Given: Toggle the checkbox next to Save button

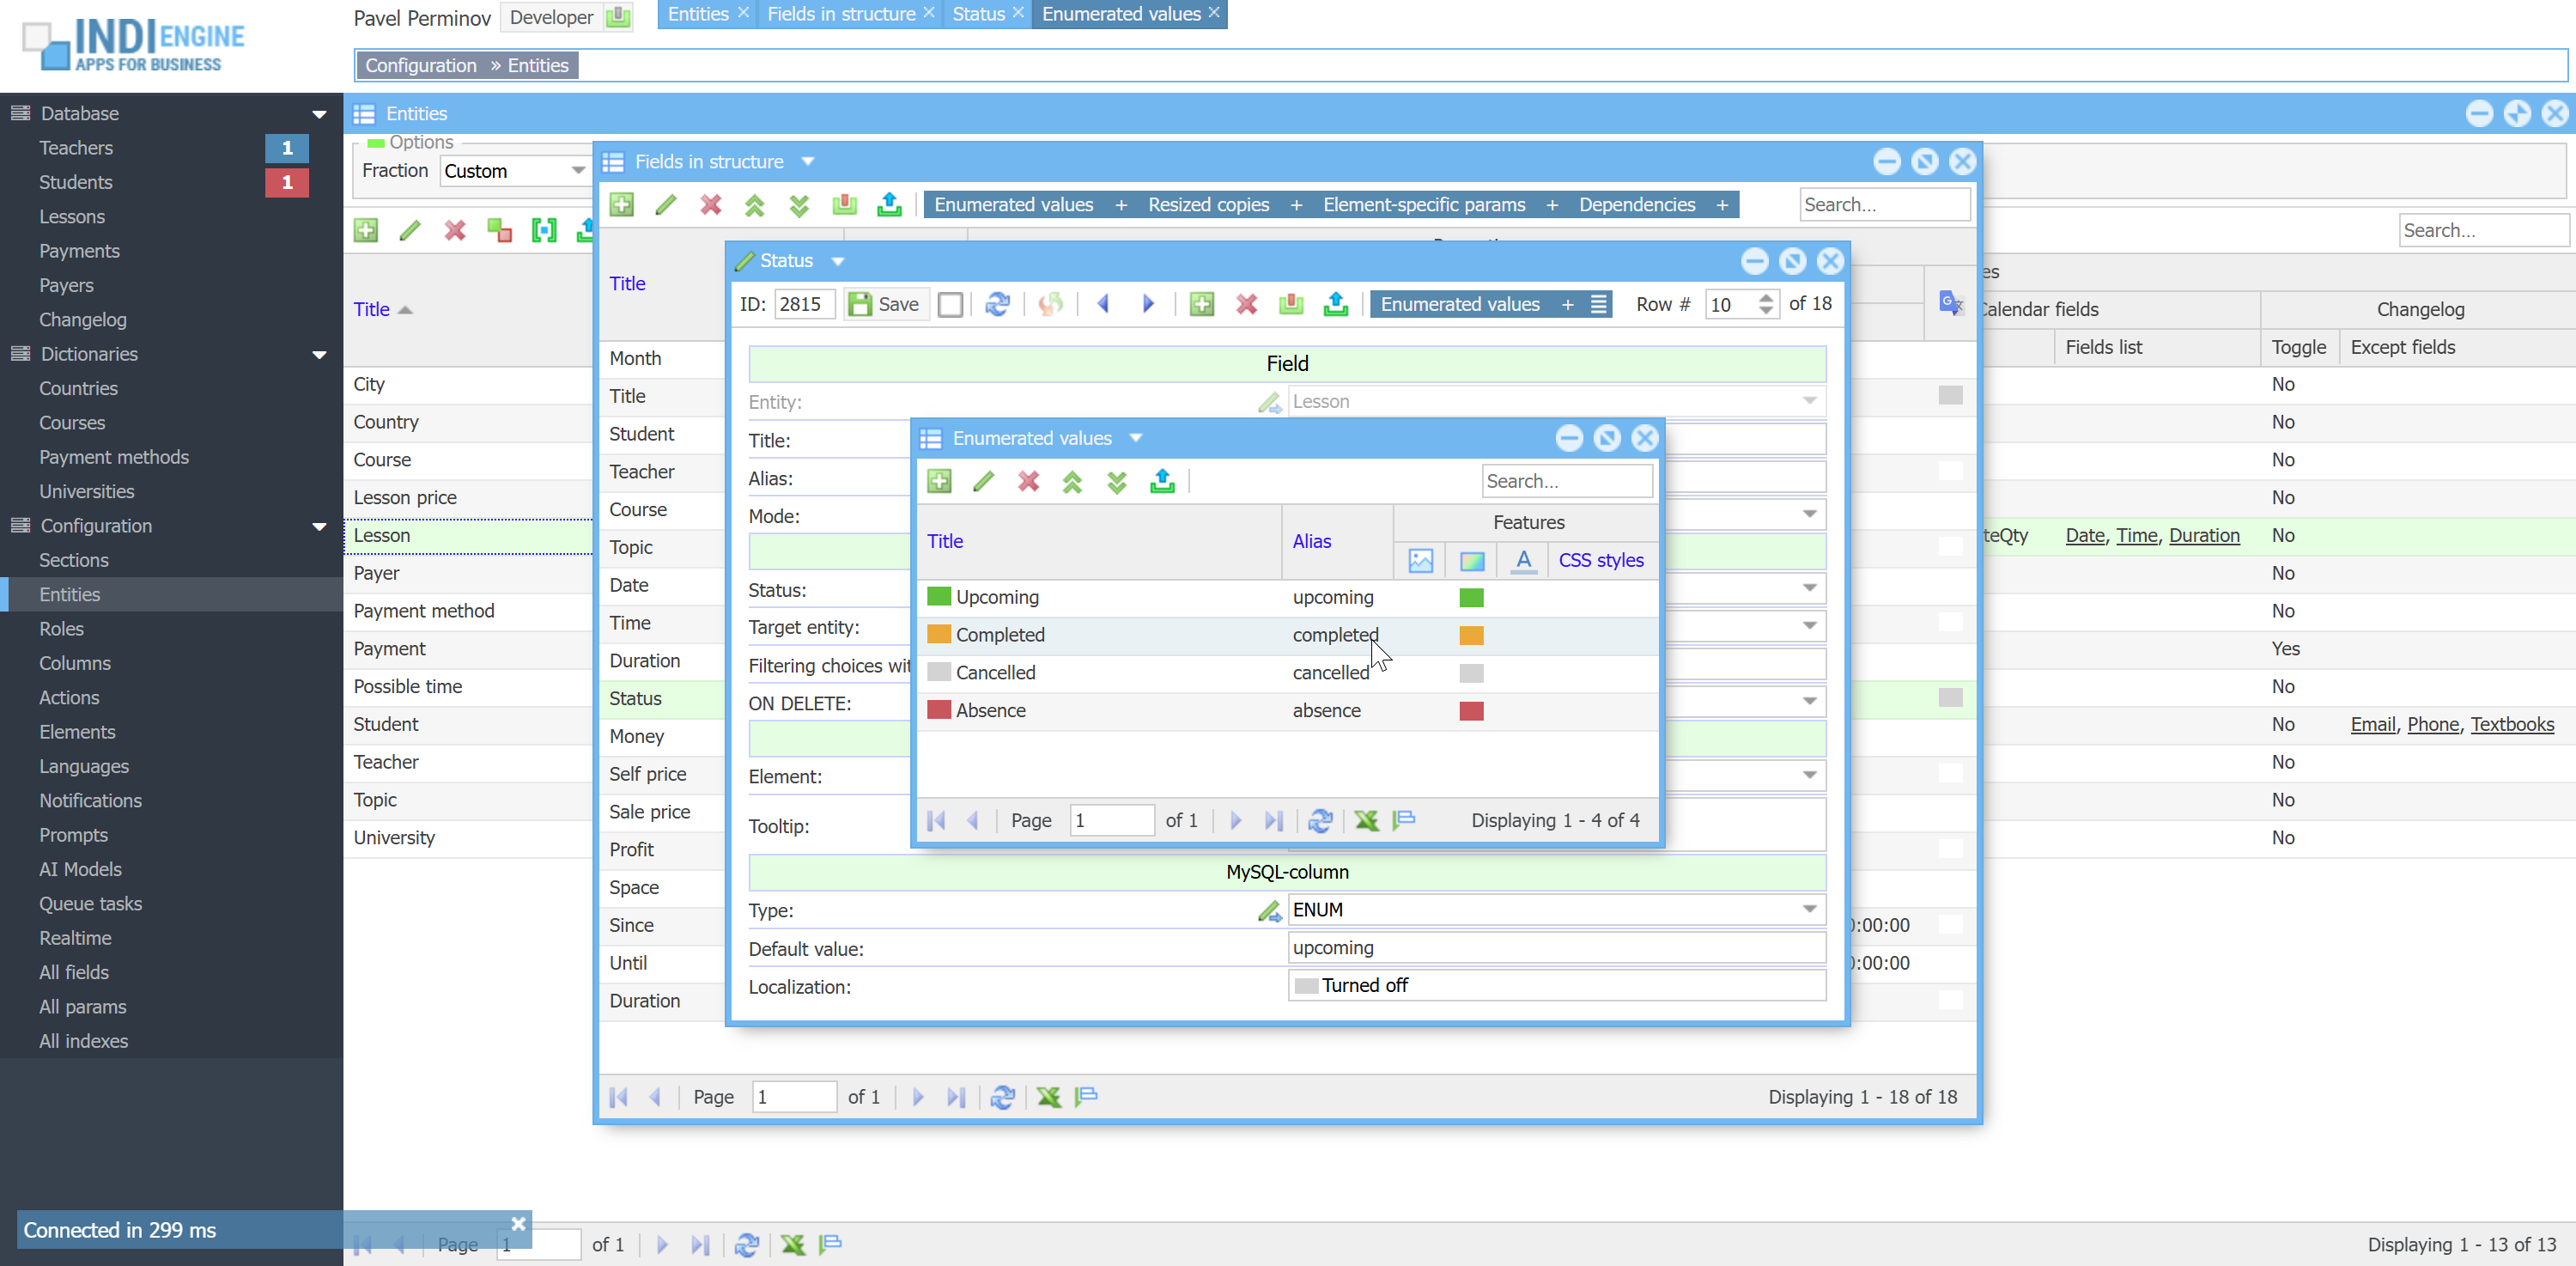Looking at the screenshot, I should click(x=950, y=304).
